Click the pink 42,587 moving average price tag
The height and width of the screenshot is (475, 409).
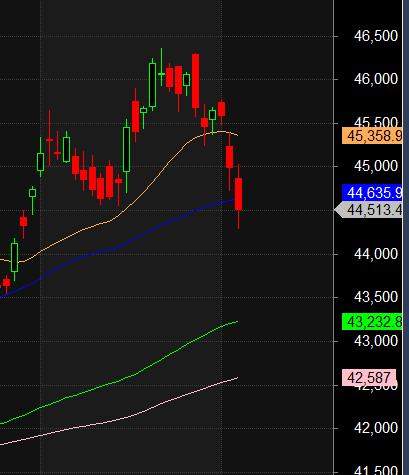369,378
